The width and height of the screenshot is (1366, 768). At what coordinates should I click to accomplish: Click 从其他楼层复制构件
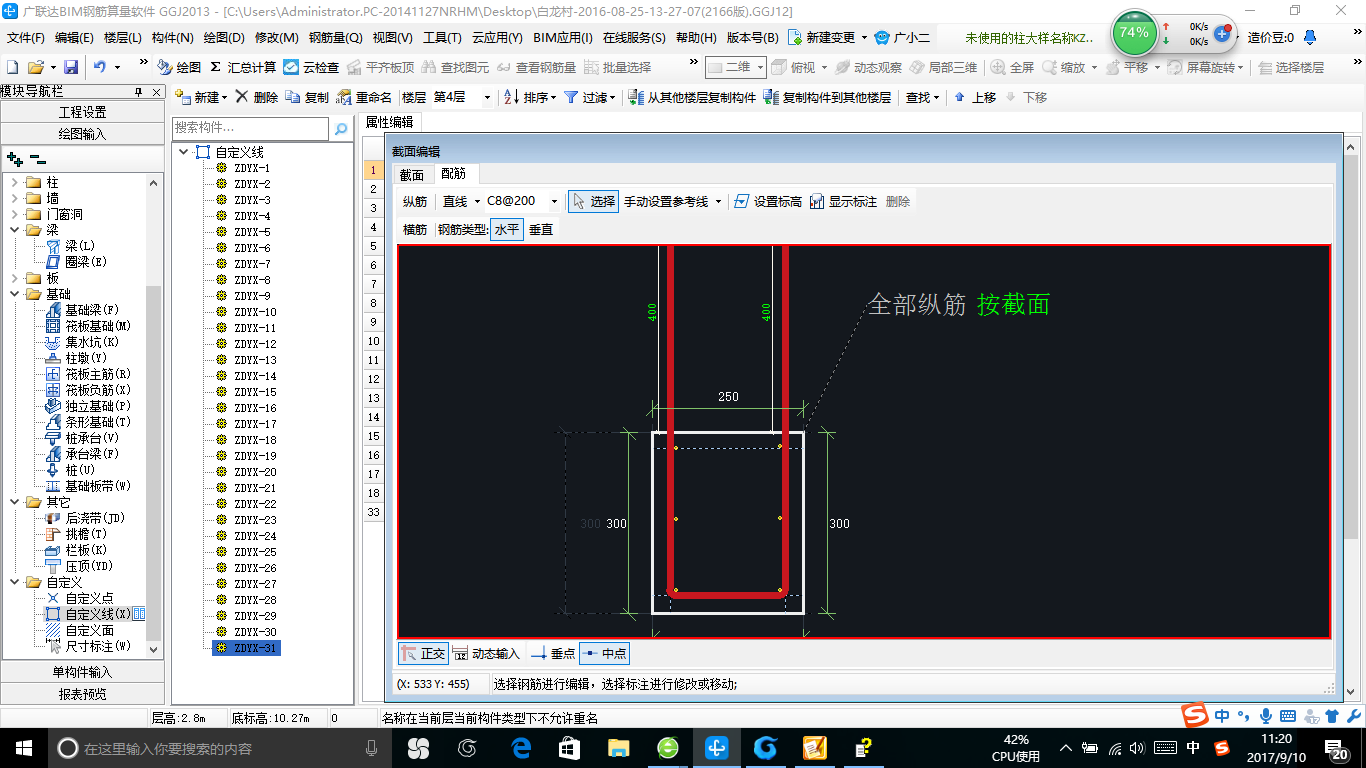(692, 97)
